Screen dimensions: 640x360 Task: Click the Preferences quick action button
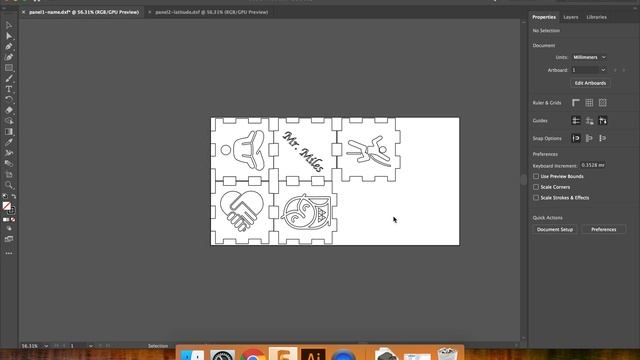pos(604,229)
